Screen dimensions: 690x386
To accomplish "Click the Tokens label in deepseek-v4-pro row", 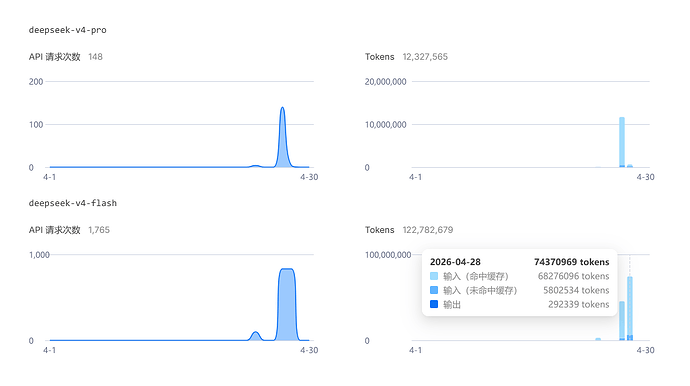I will coord(379,57).
